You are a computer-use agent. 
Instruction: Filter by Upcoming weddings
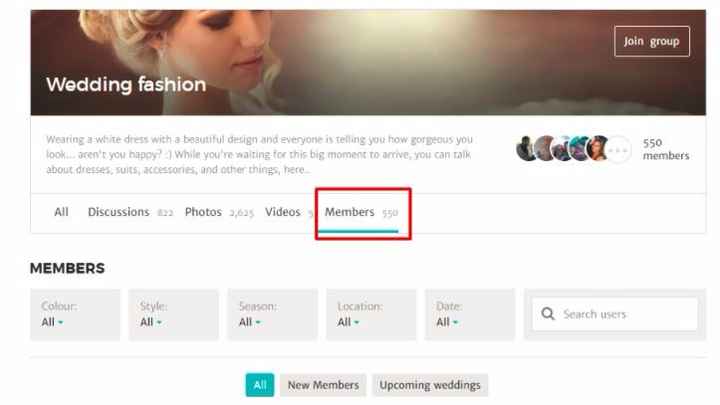430,385
